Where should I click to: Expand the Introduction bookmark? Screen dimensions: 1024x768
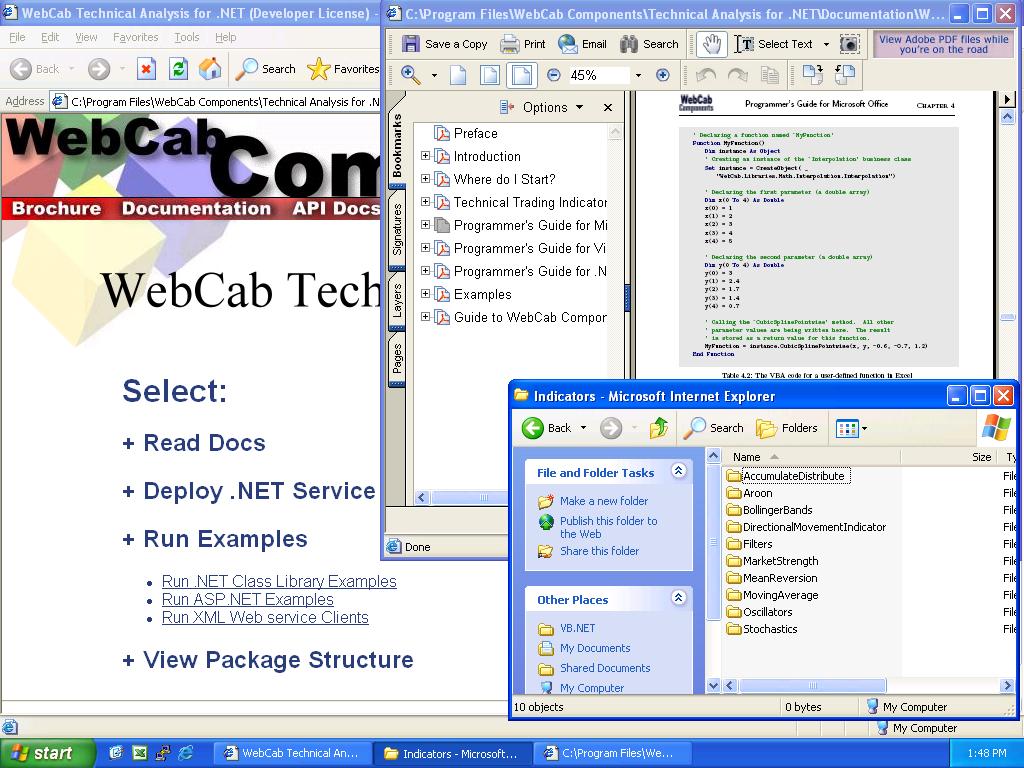425,156
